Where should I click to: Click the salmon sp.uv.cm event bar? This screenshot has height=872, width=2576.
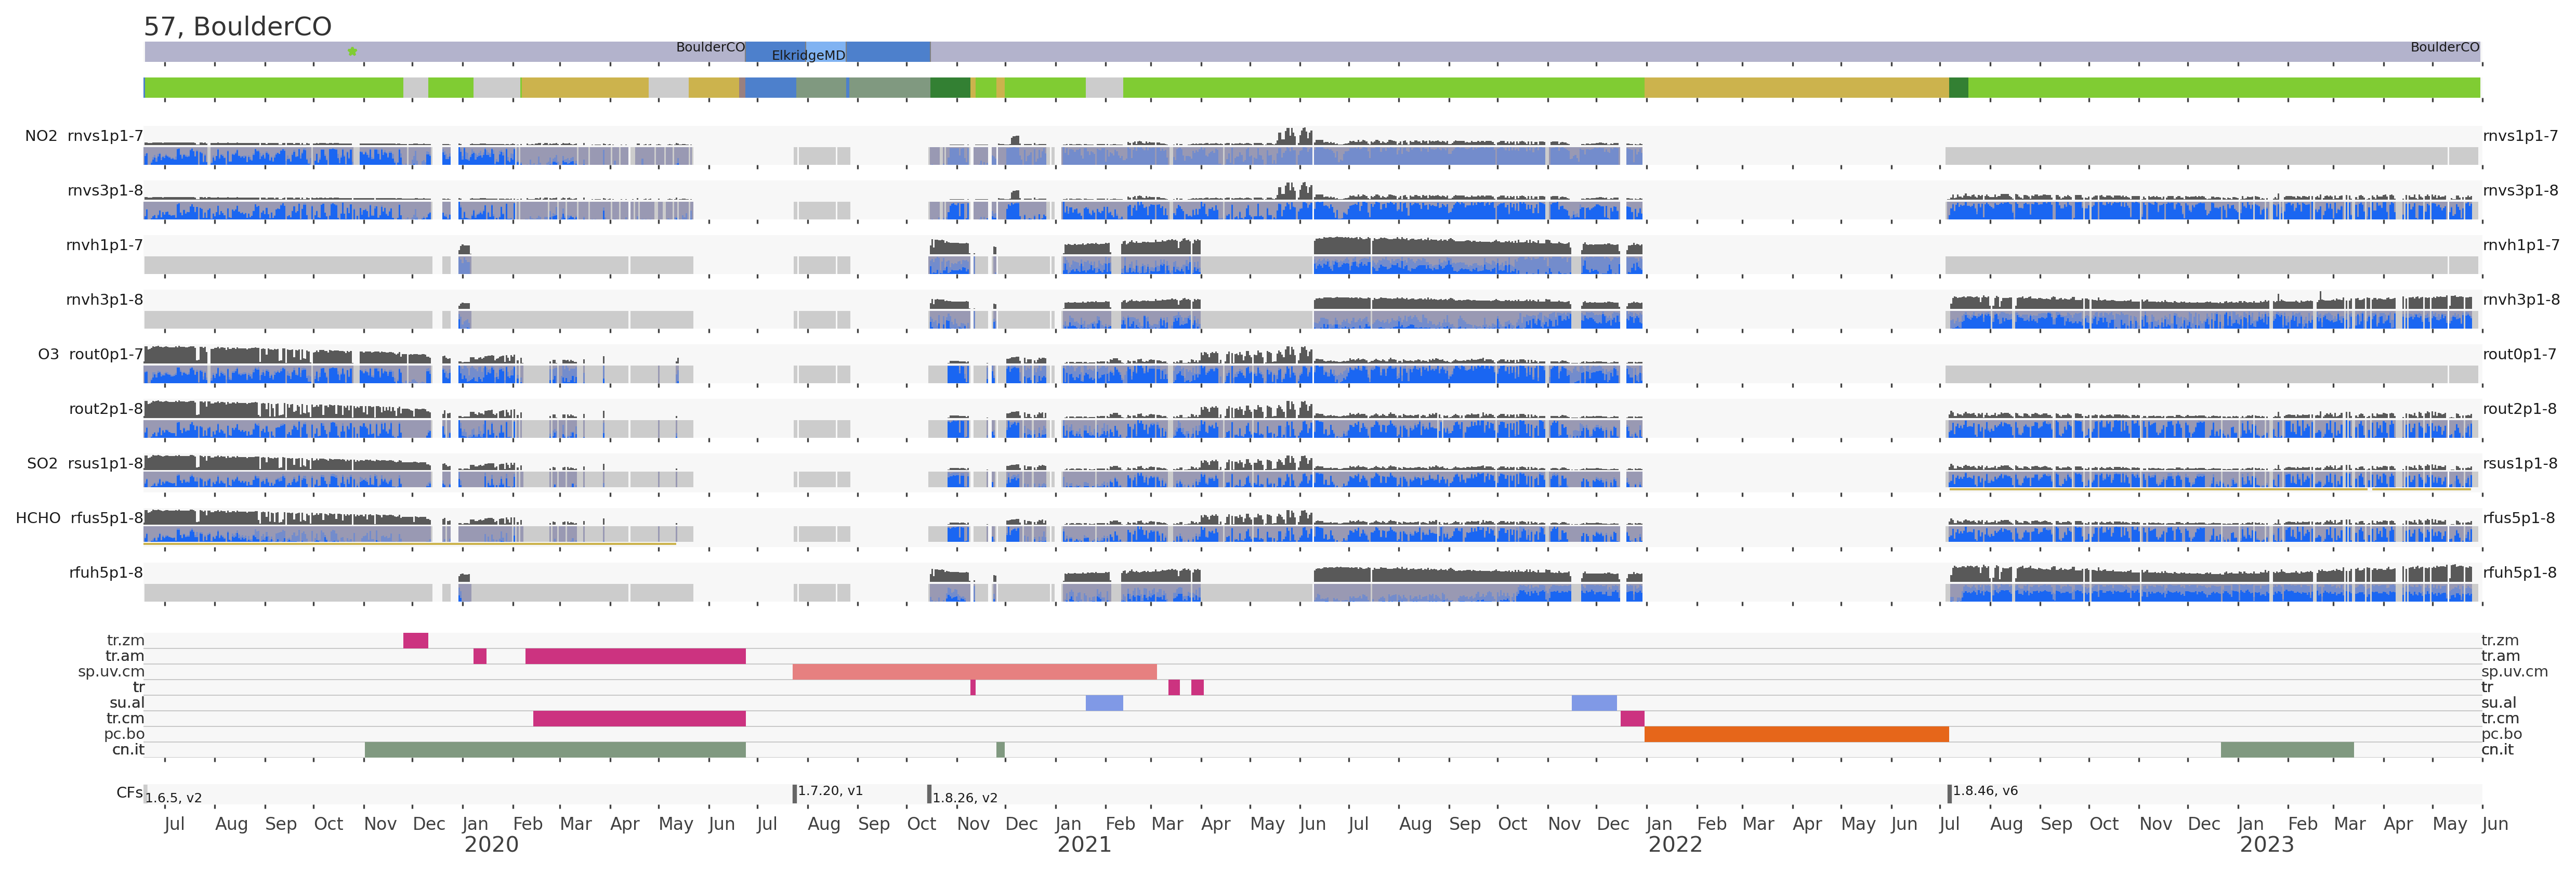point(974,672)
